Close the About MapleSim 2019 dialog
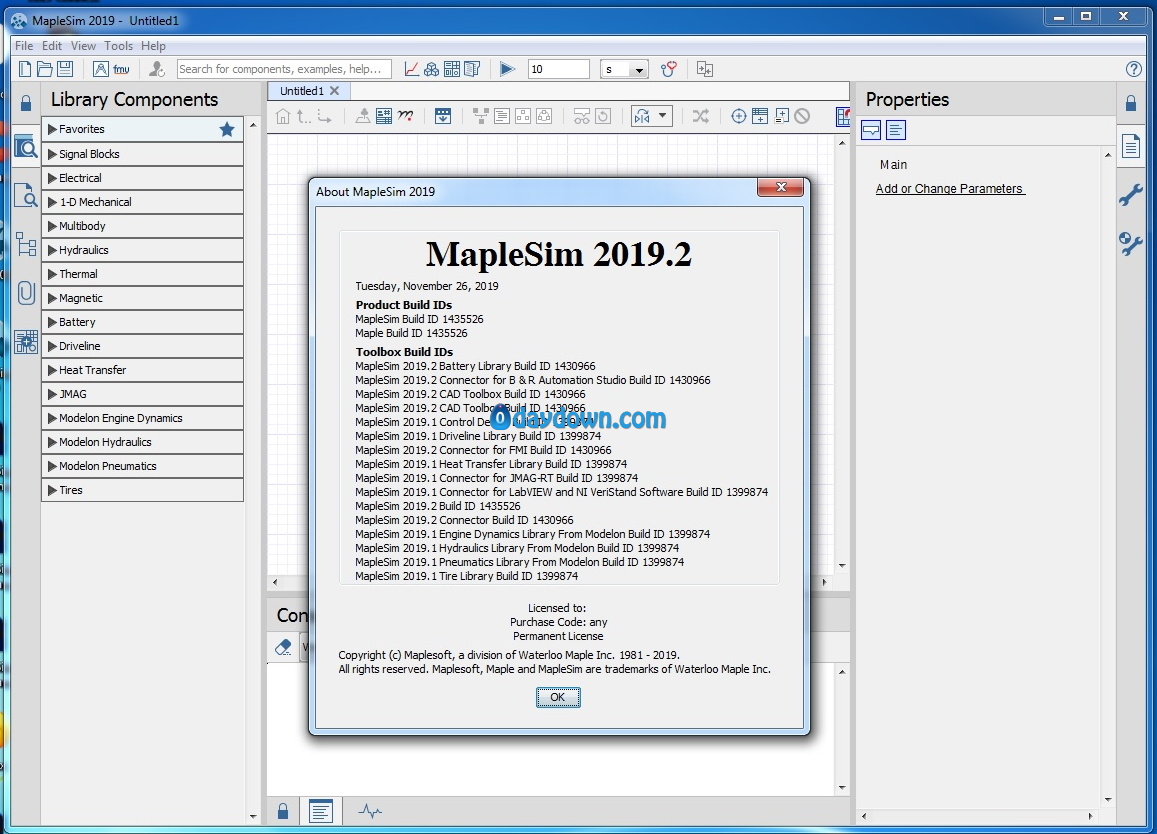1157x834 pixels. tap(781, 187)
